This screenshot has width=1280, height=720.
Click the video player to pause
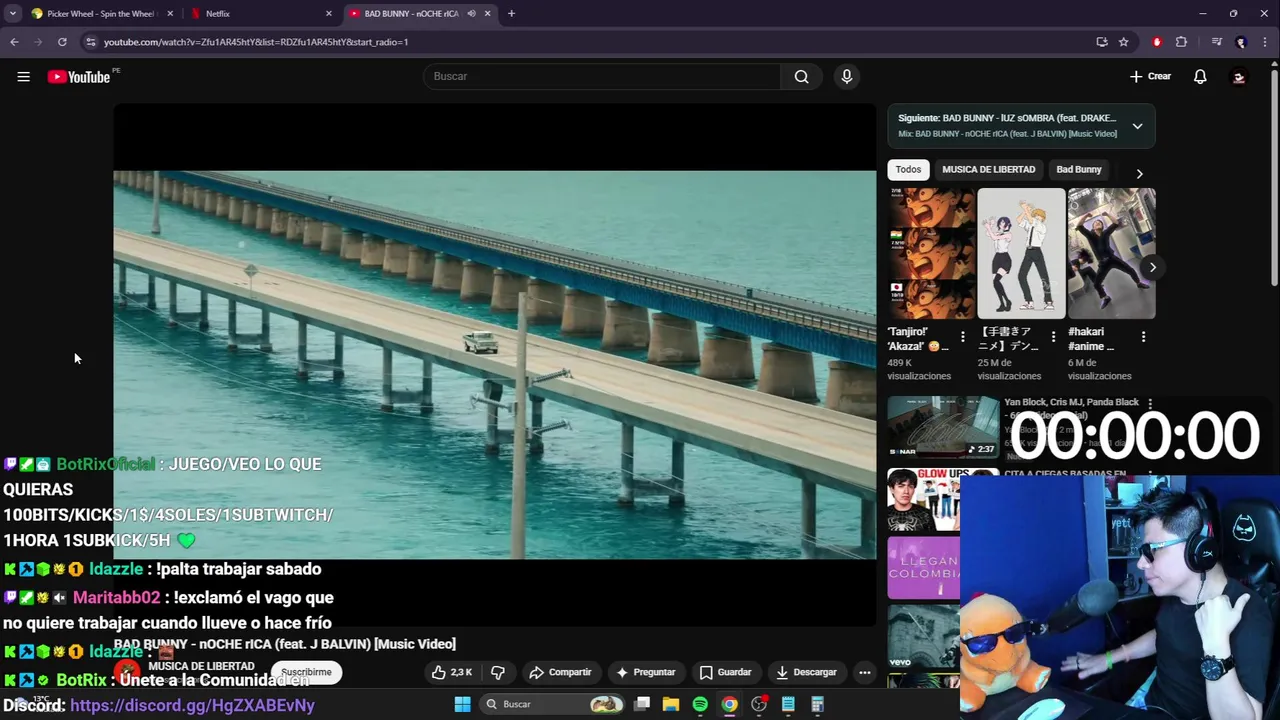tap(495, 365)
